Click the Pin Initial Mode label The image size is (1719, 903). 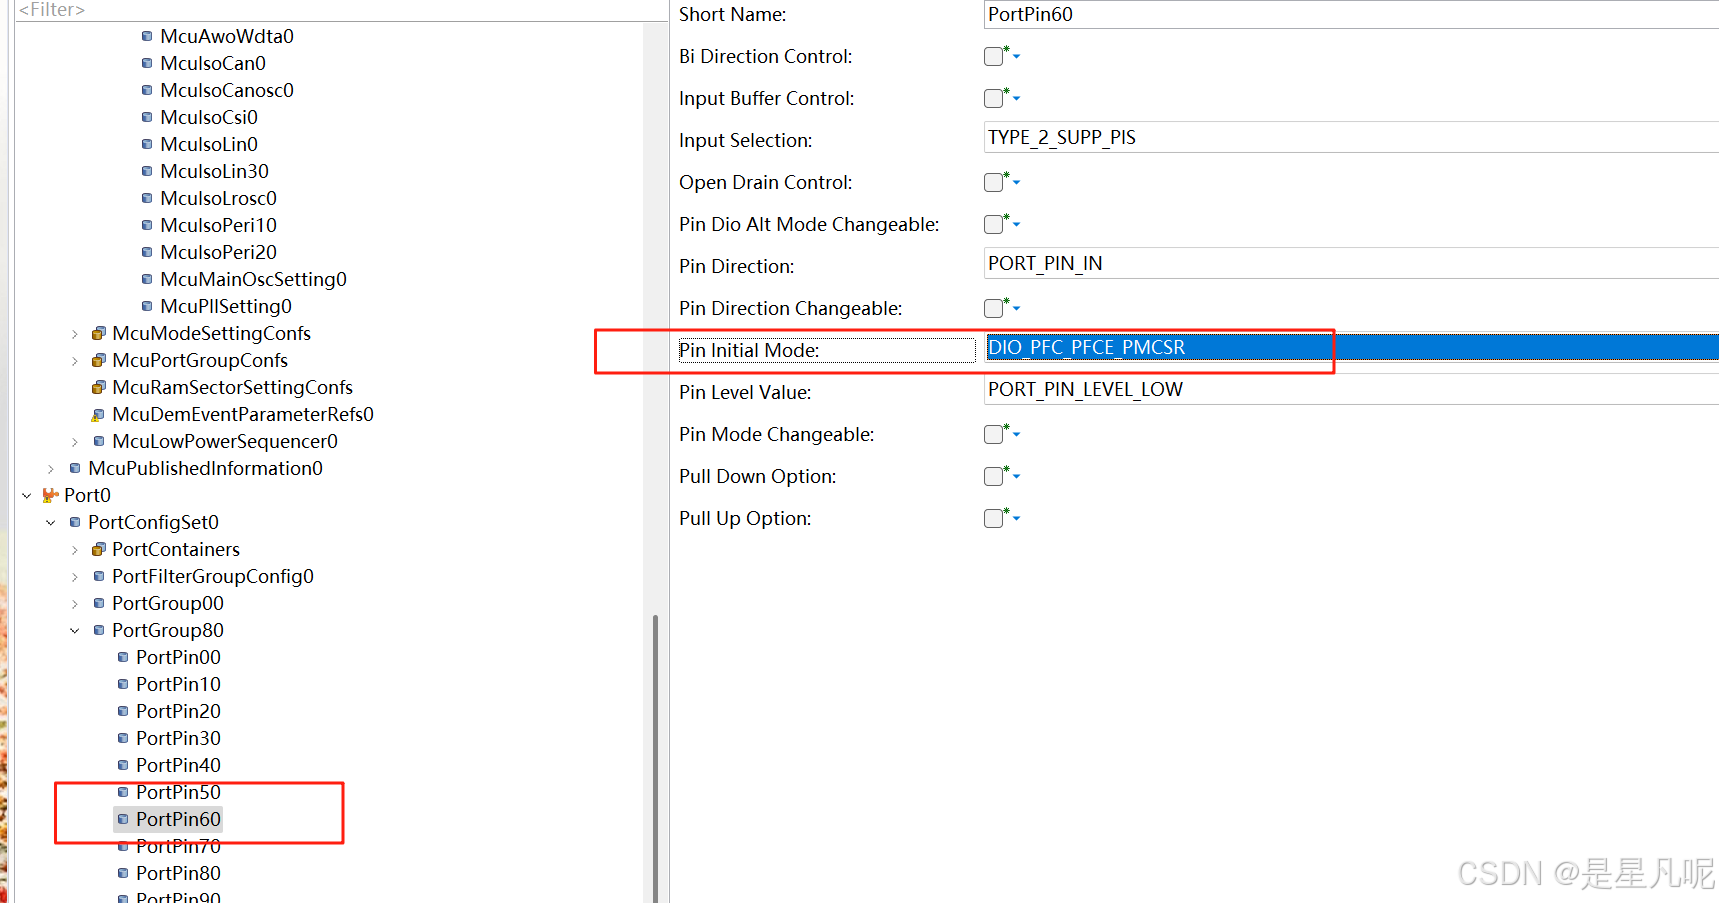pos(749,350)
